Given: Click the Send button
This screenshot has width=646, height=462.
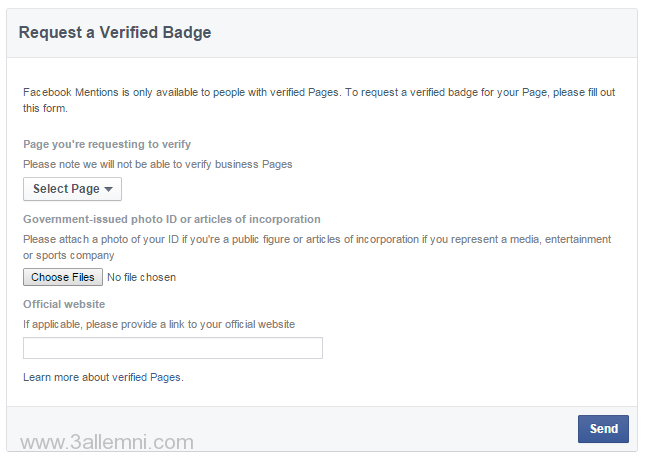Looking at the screenshot, I should (x=603, y=429).
